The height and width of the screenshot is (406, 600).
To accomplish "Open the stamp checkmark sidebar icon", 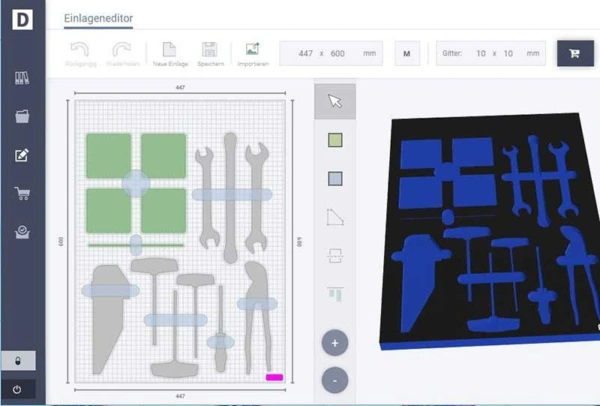I will click(22, 232).
